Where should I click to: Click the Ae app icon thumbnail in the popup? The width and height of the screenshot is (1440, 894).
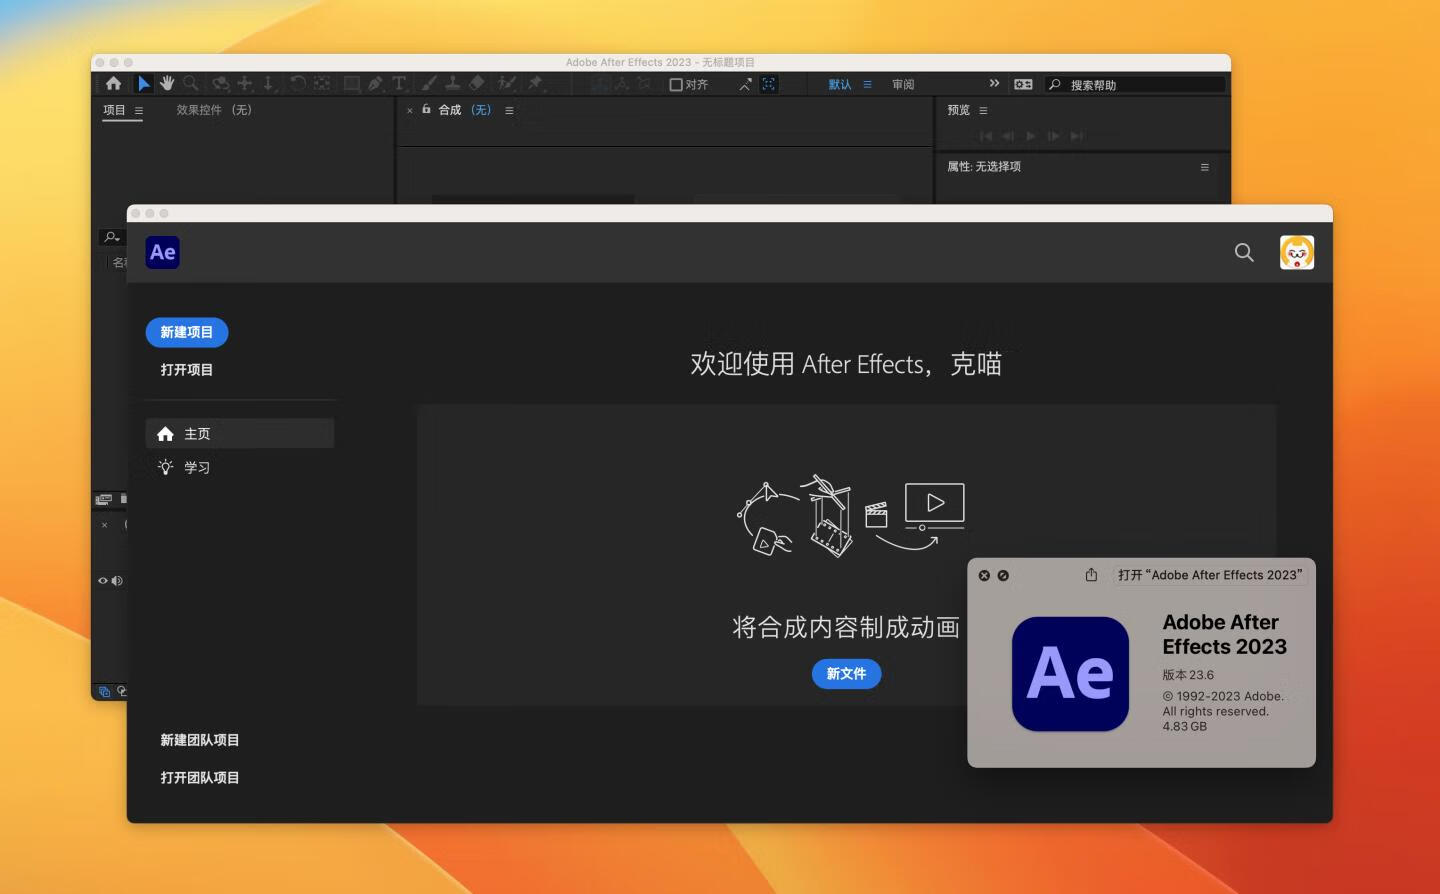(1070, 674)
